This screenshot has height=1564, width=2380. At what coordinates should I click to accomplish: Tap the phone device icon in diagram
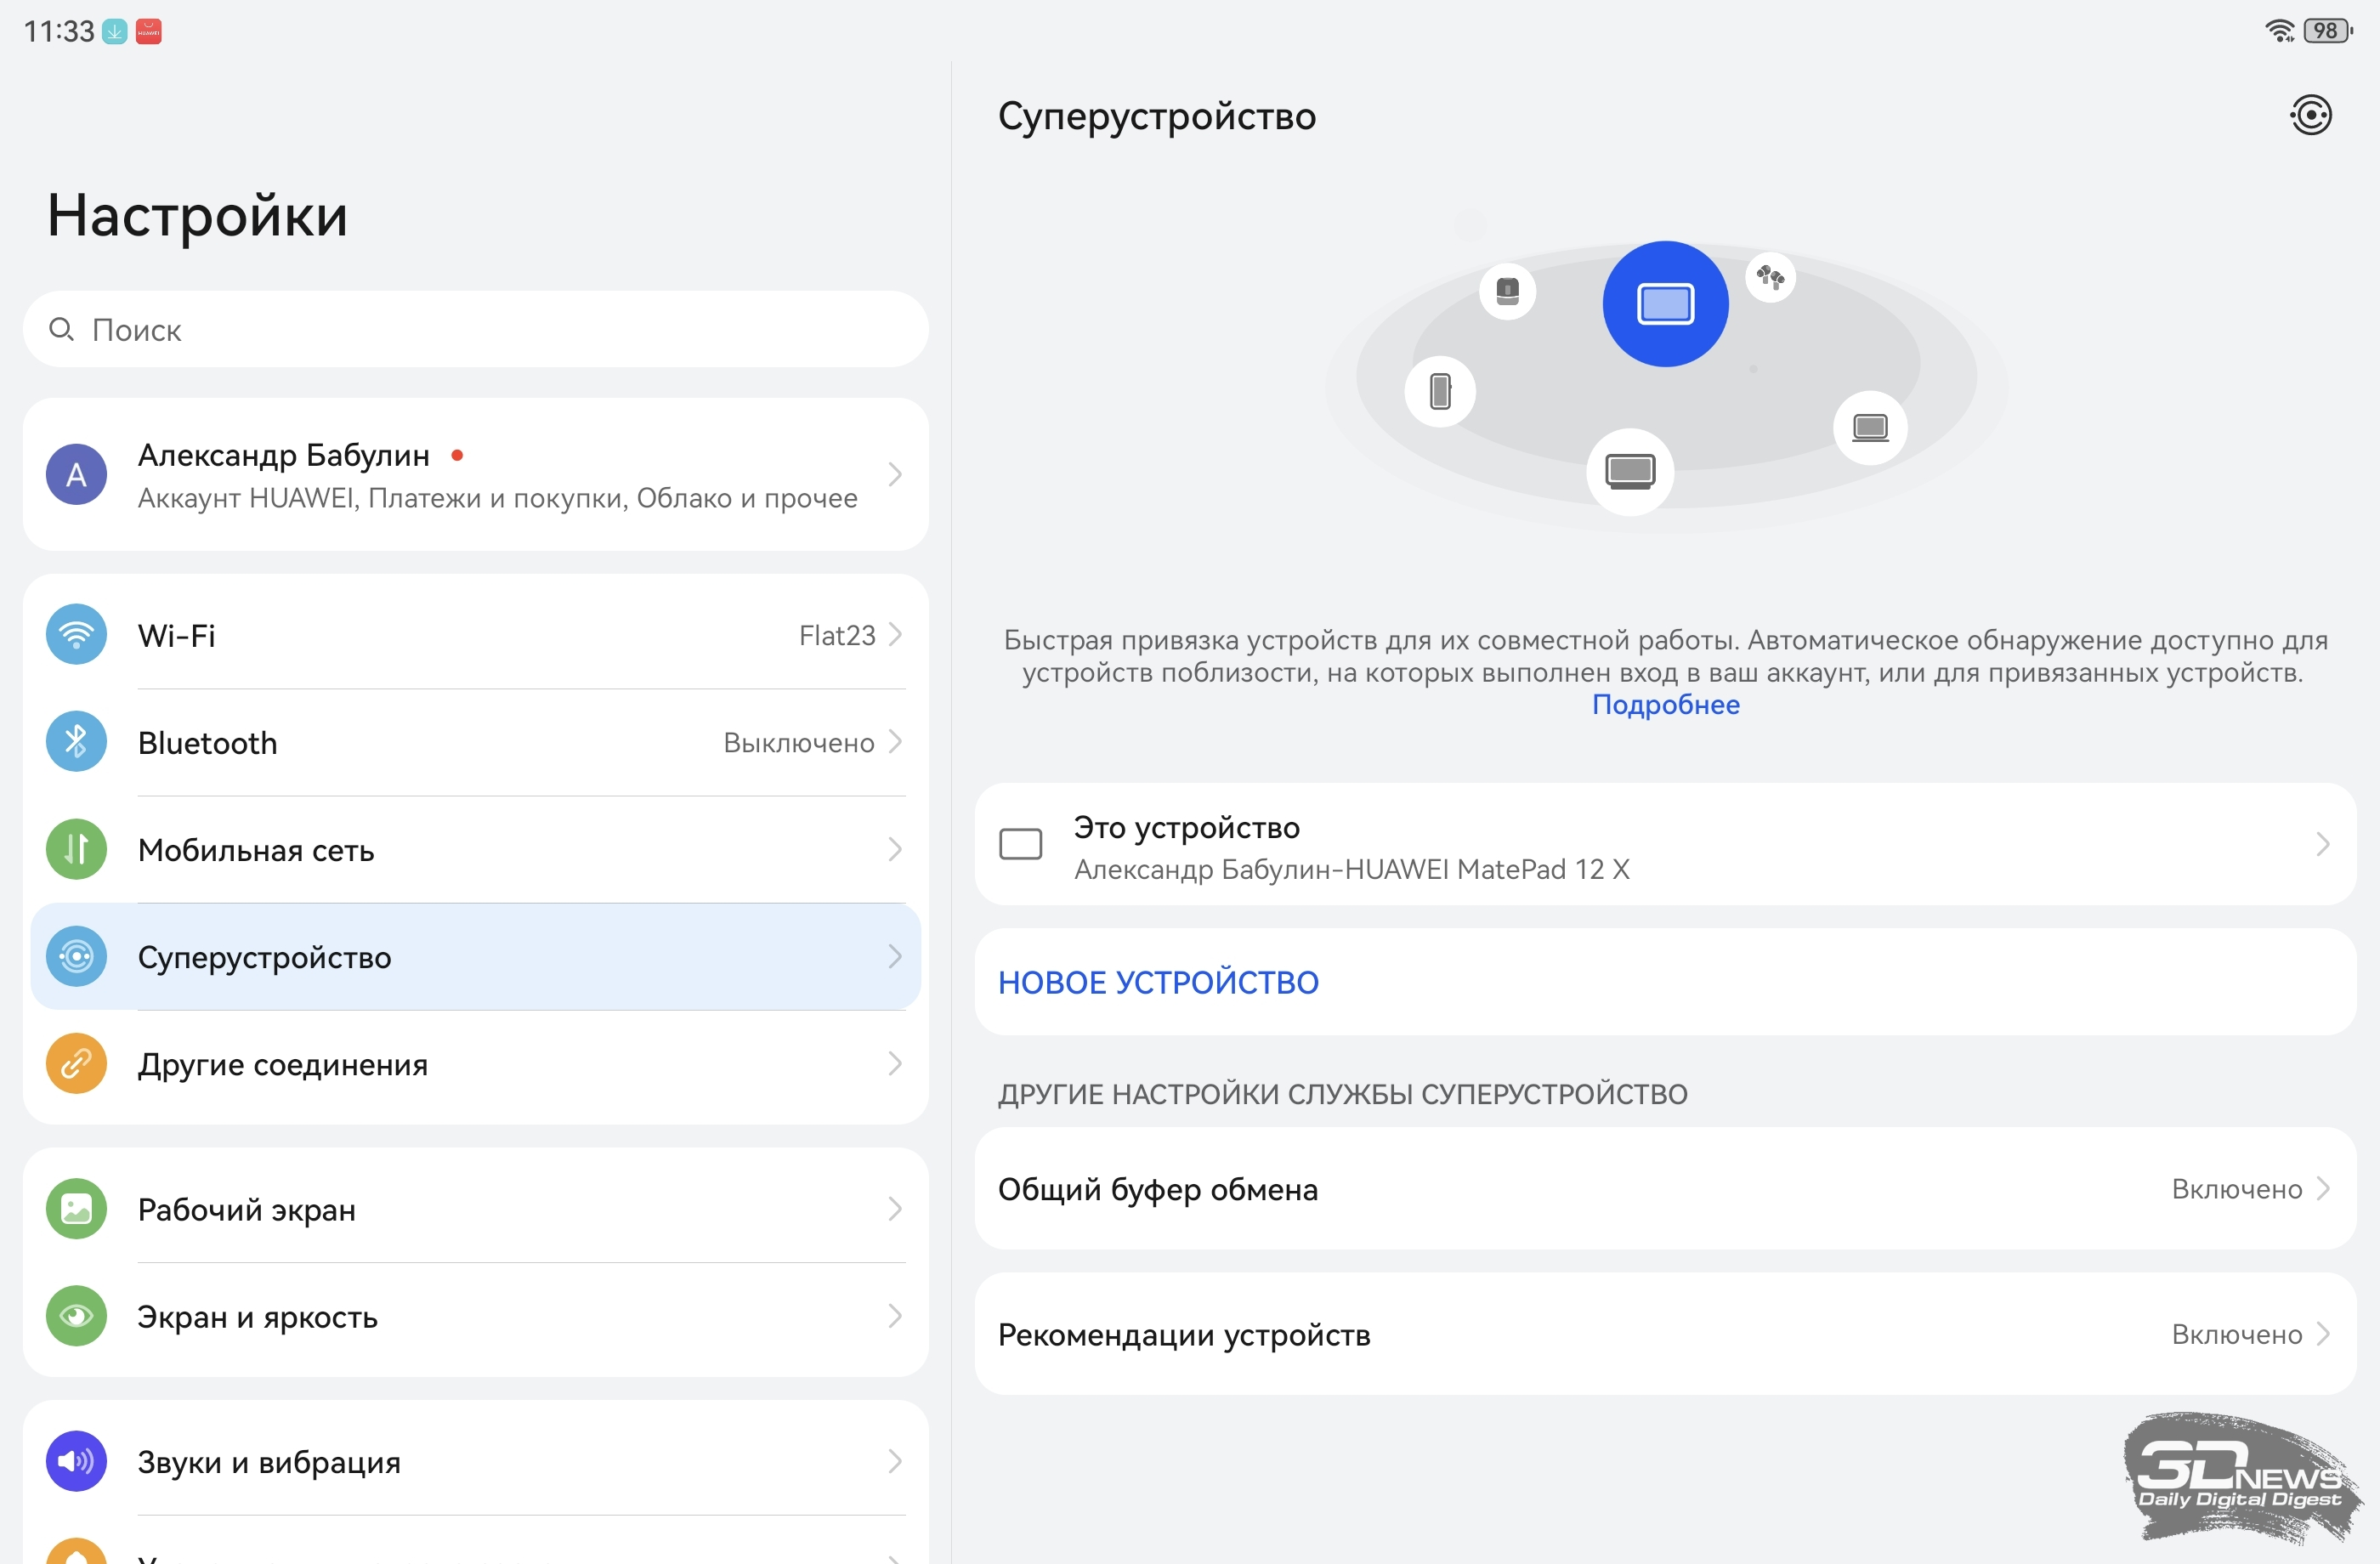tap(1440, 391)
